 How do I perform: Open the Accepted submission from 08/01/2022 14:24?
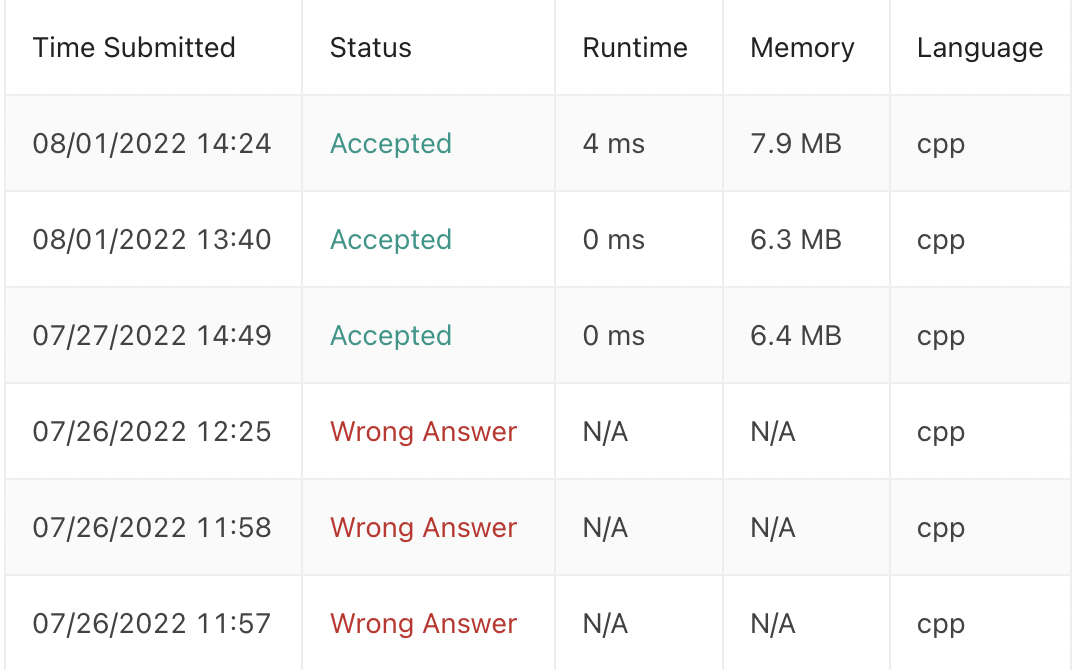pos(390,144)
